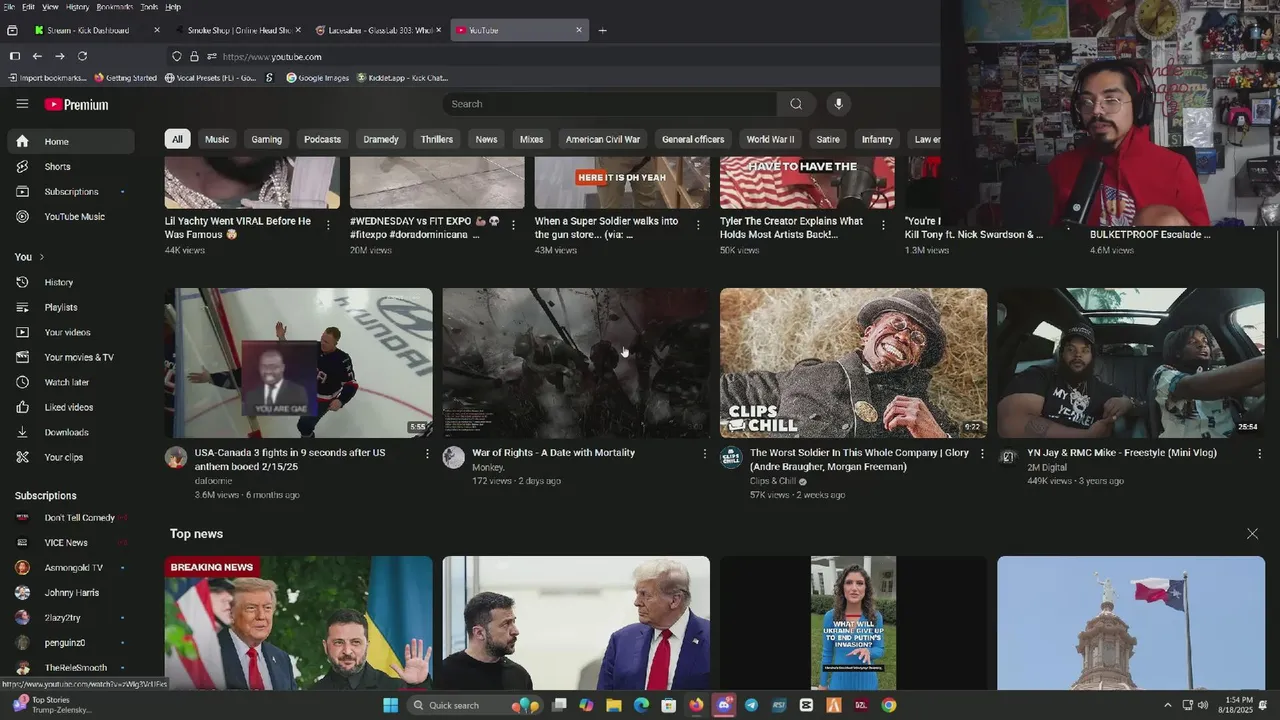Click the YouTube Premium logo

[76, 104]
